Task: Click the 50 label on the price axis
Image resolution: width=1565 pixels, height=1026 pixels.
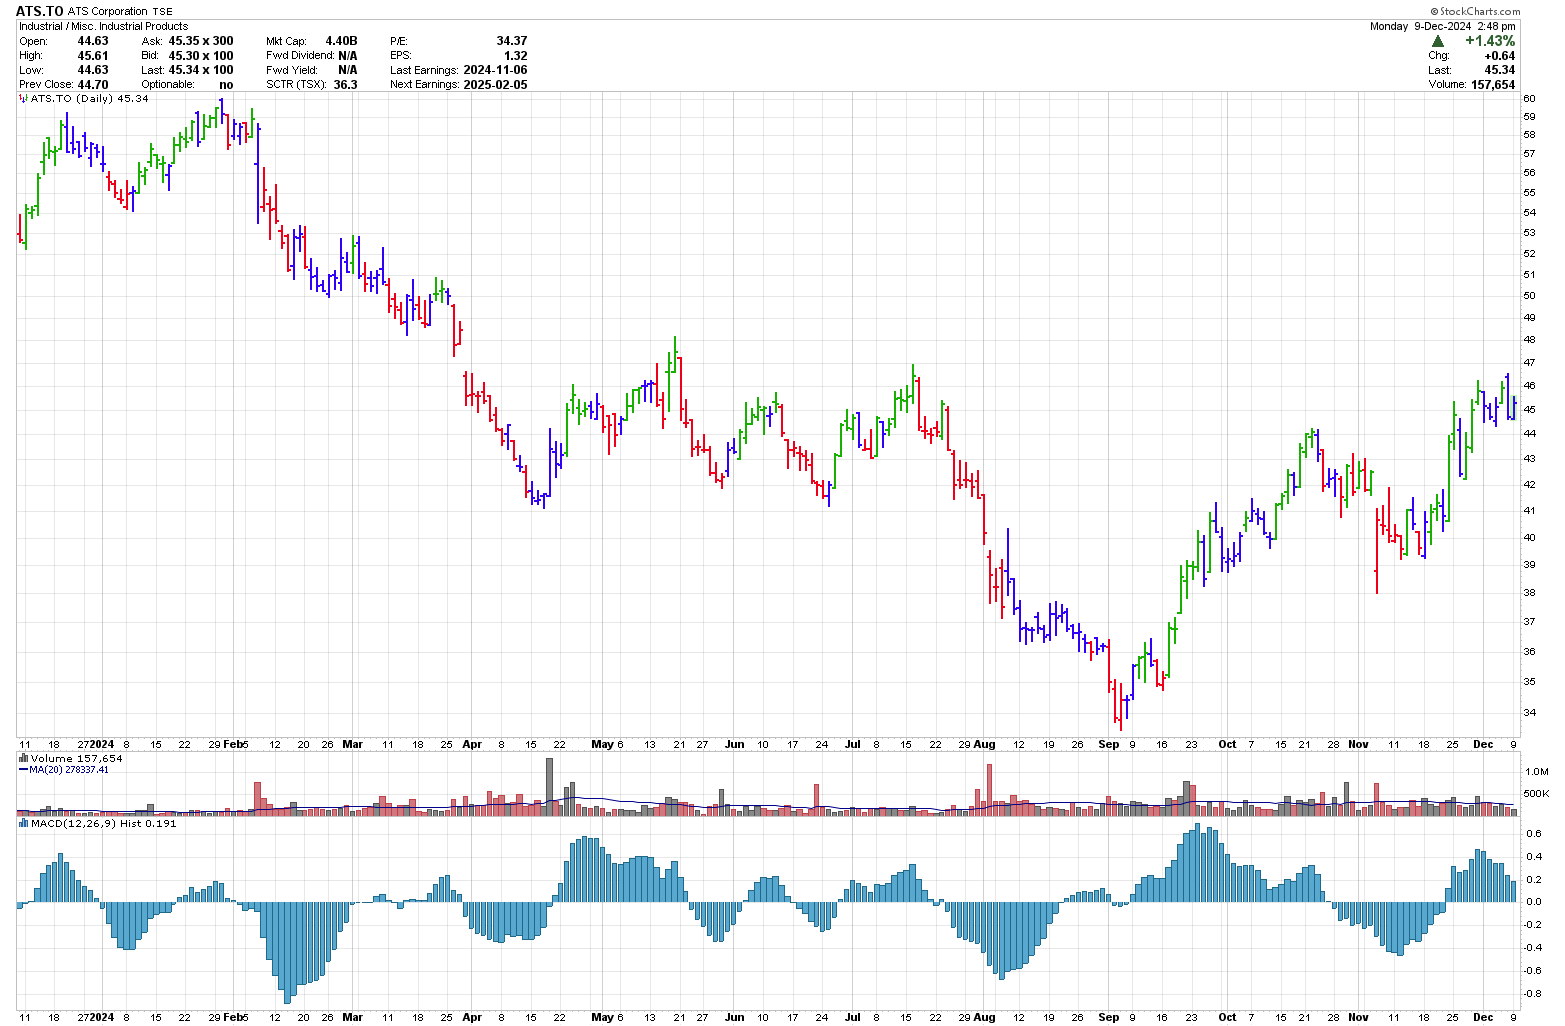Action: (x=1529, y=295)
